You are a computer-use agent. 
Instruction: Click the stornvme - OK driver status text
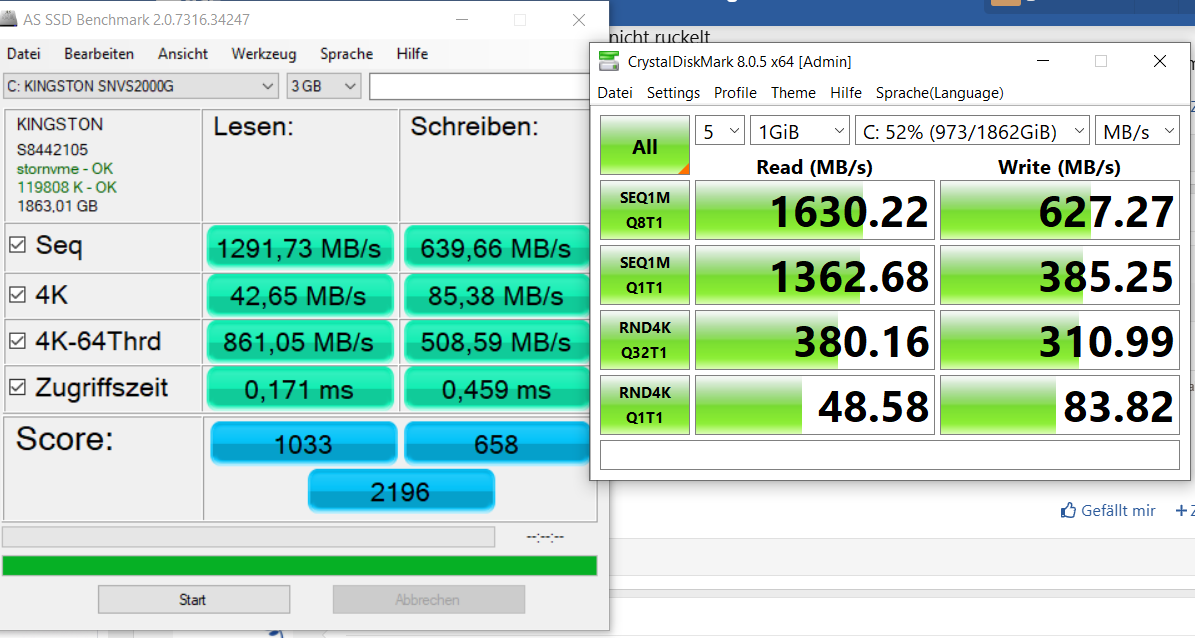tap(65, 168)
